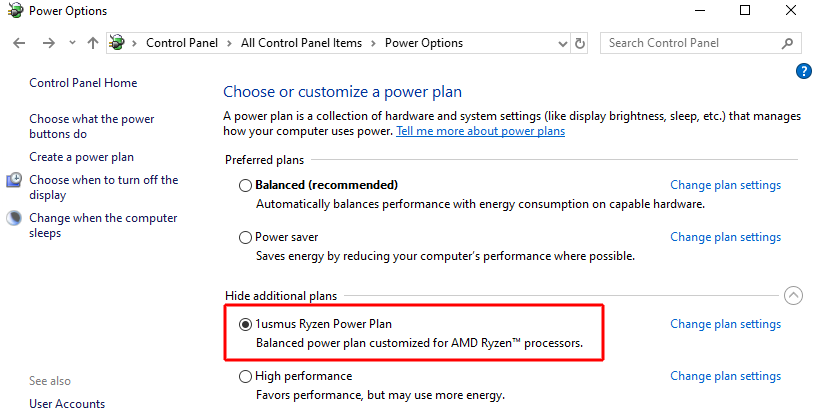
Task: Collapse the Hide additional plans section
Action: 793,296
